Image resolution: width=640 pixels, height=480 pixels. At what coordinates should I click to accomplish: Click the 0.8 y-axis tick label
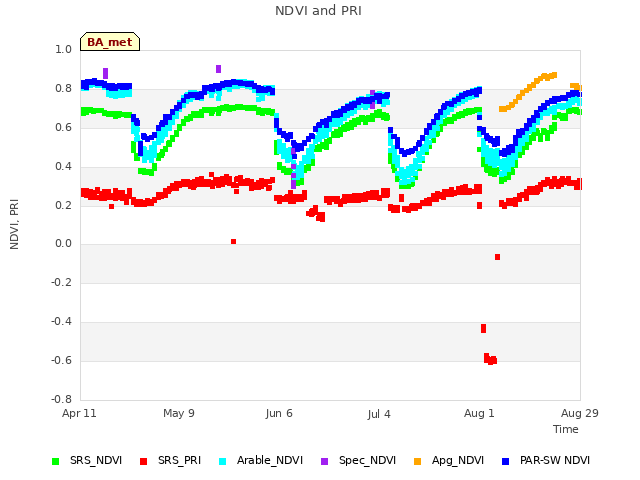[x=63, y=89]
